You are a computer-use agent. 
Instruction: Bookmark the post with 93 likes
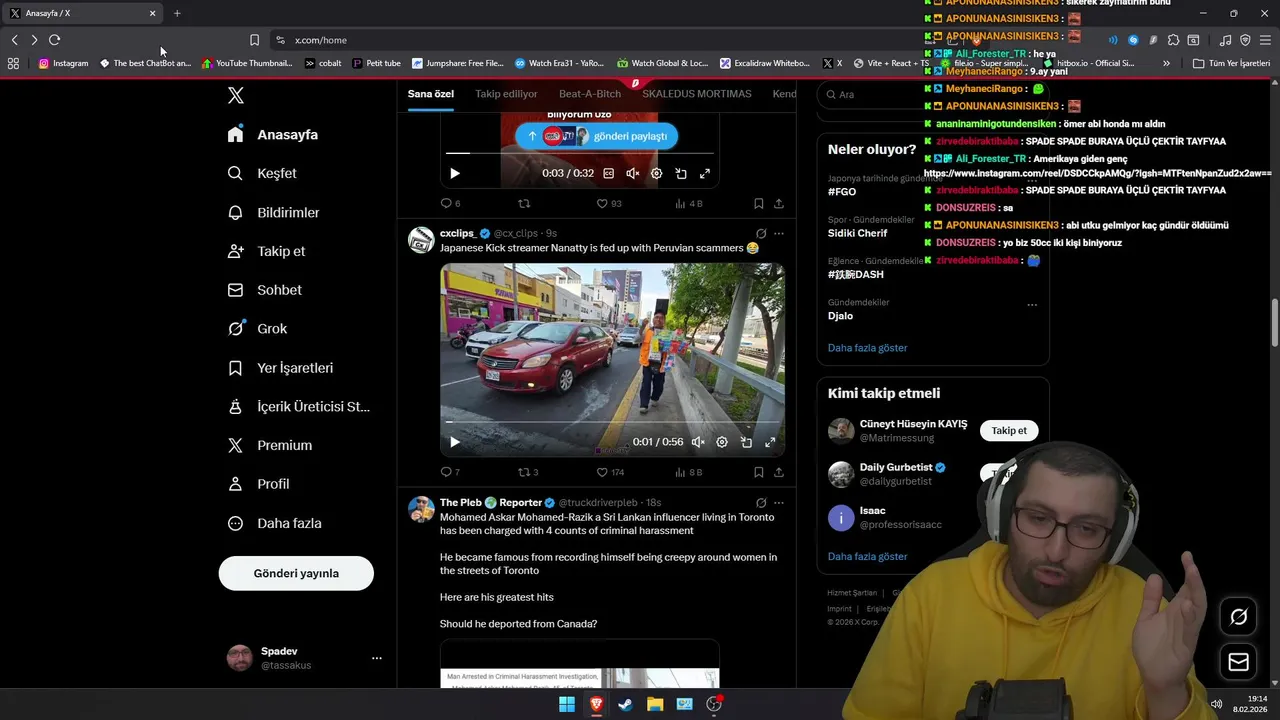click(759, 203)
